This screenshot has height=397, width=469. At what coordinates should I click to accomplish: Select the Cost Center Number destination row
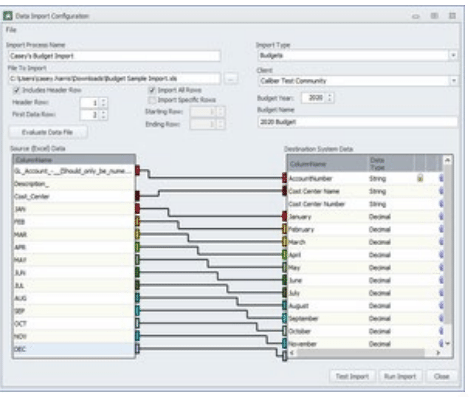pyautogui.click(x=366, y=204)
